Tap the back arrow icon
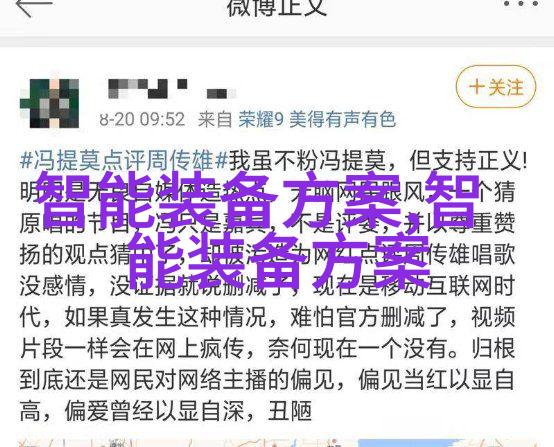 coord(34,7)
